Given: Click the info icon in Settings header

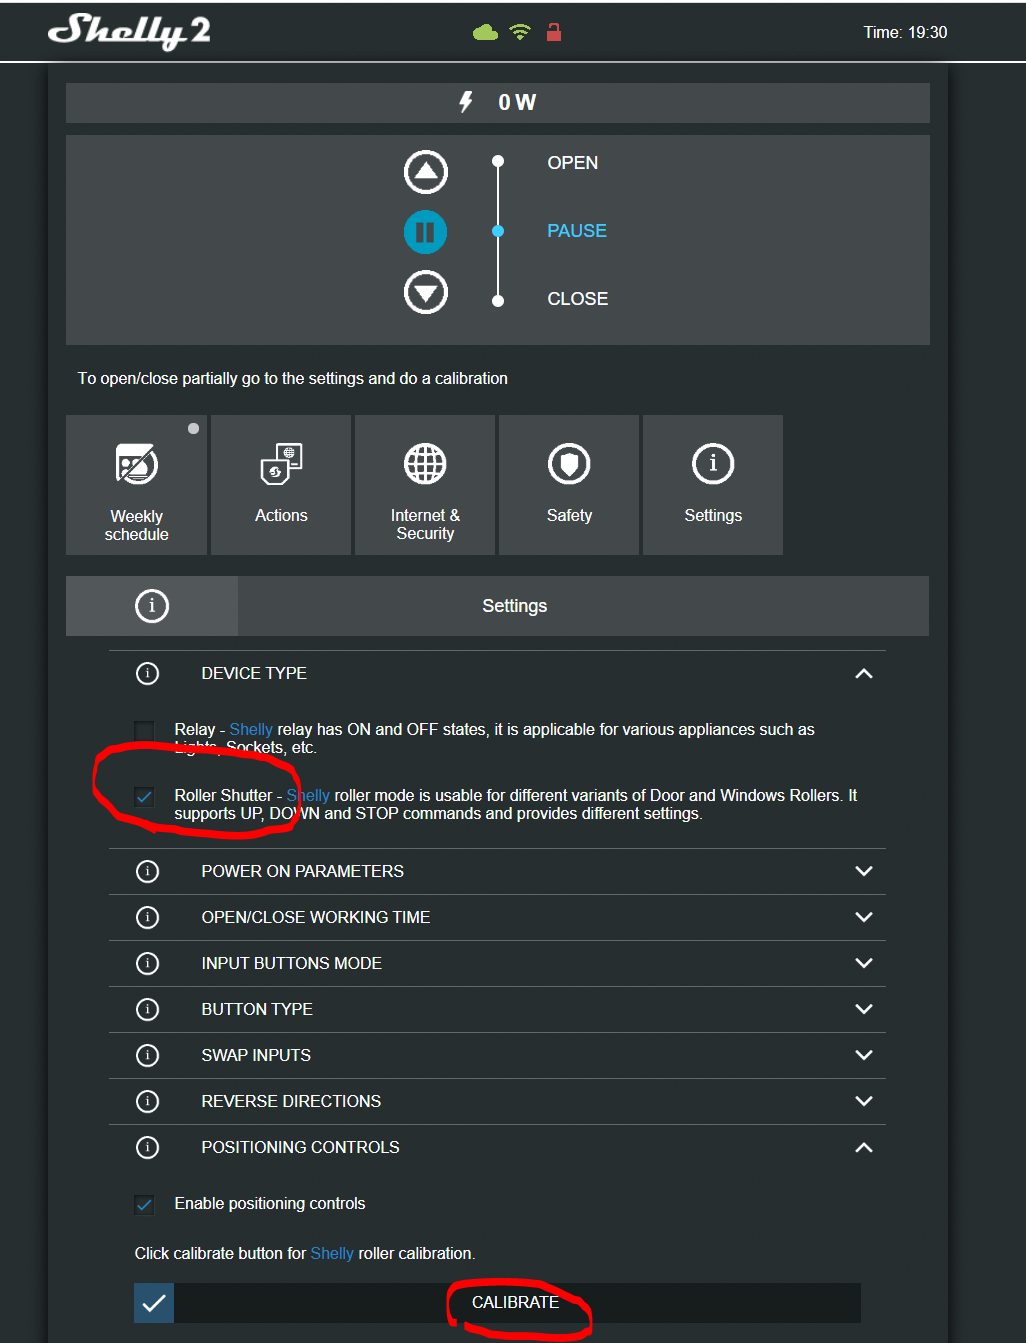Looking at the screenshot, I should coord(152,605).
